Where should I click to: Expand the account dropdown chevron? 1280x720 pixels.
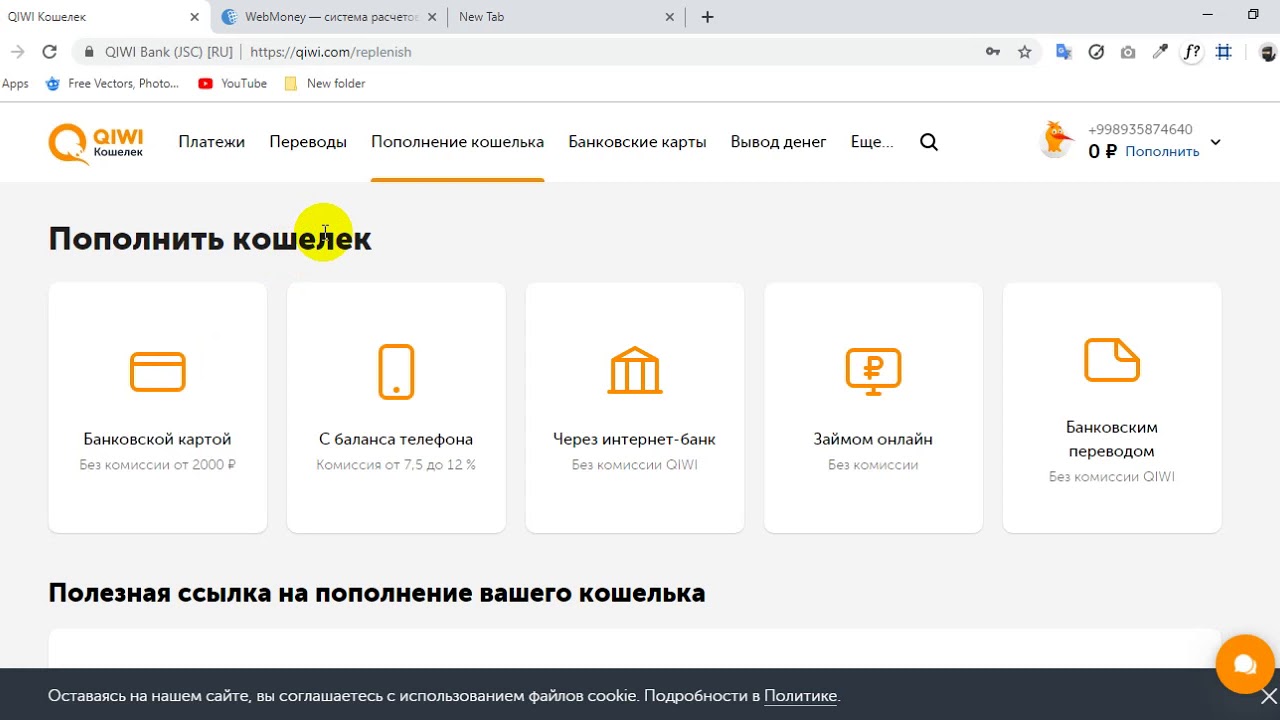point(1215,142)
